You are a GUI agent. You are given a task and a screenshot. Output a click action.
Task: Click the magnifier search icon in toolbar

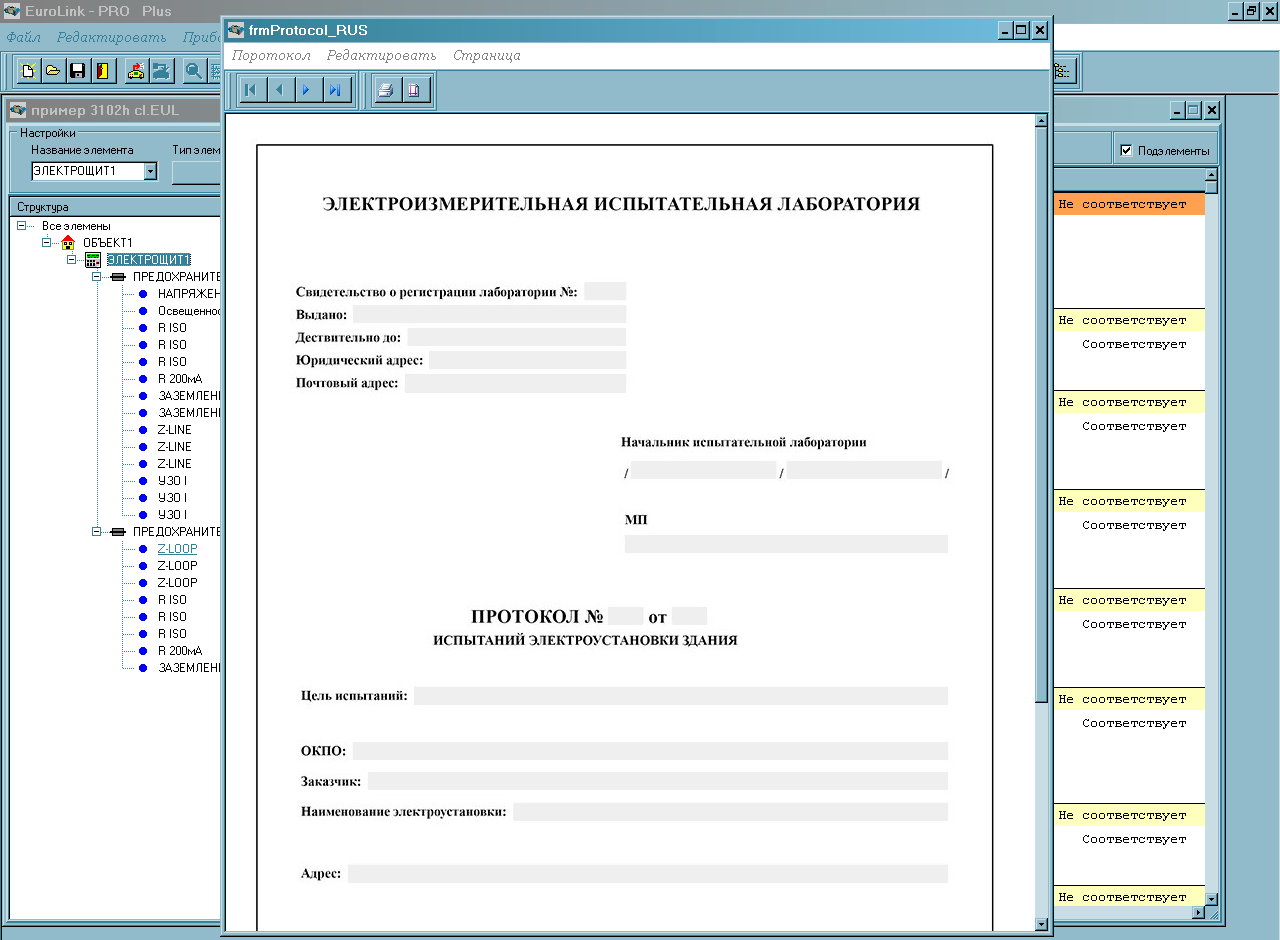(x=193, y=71)
